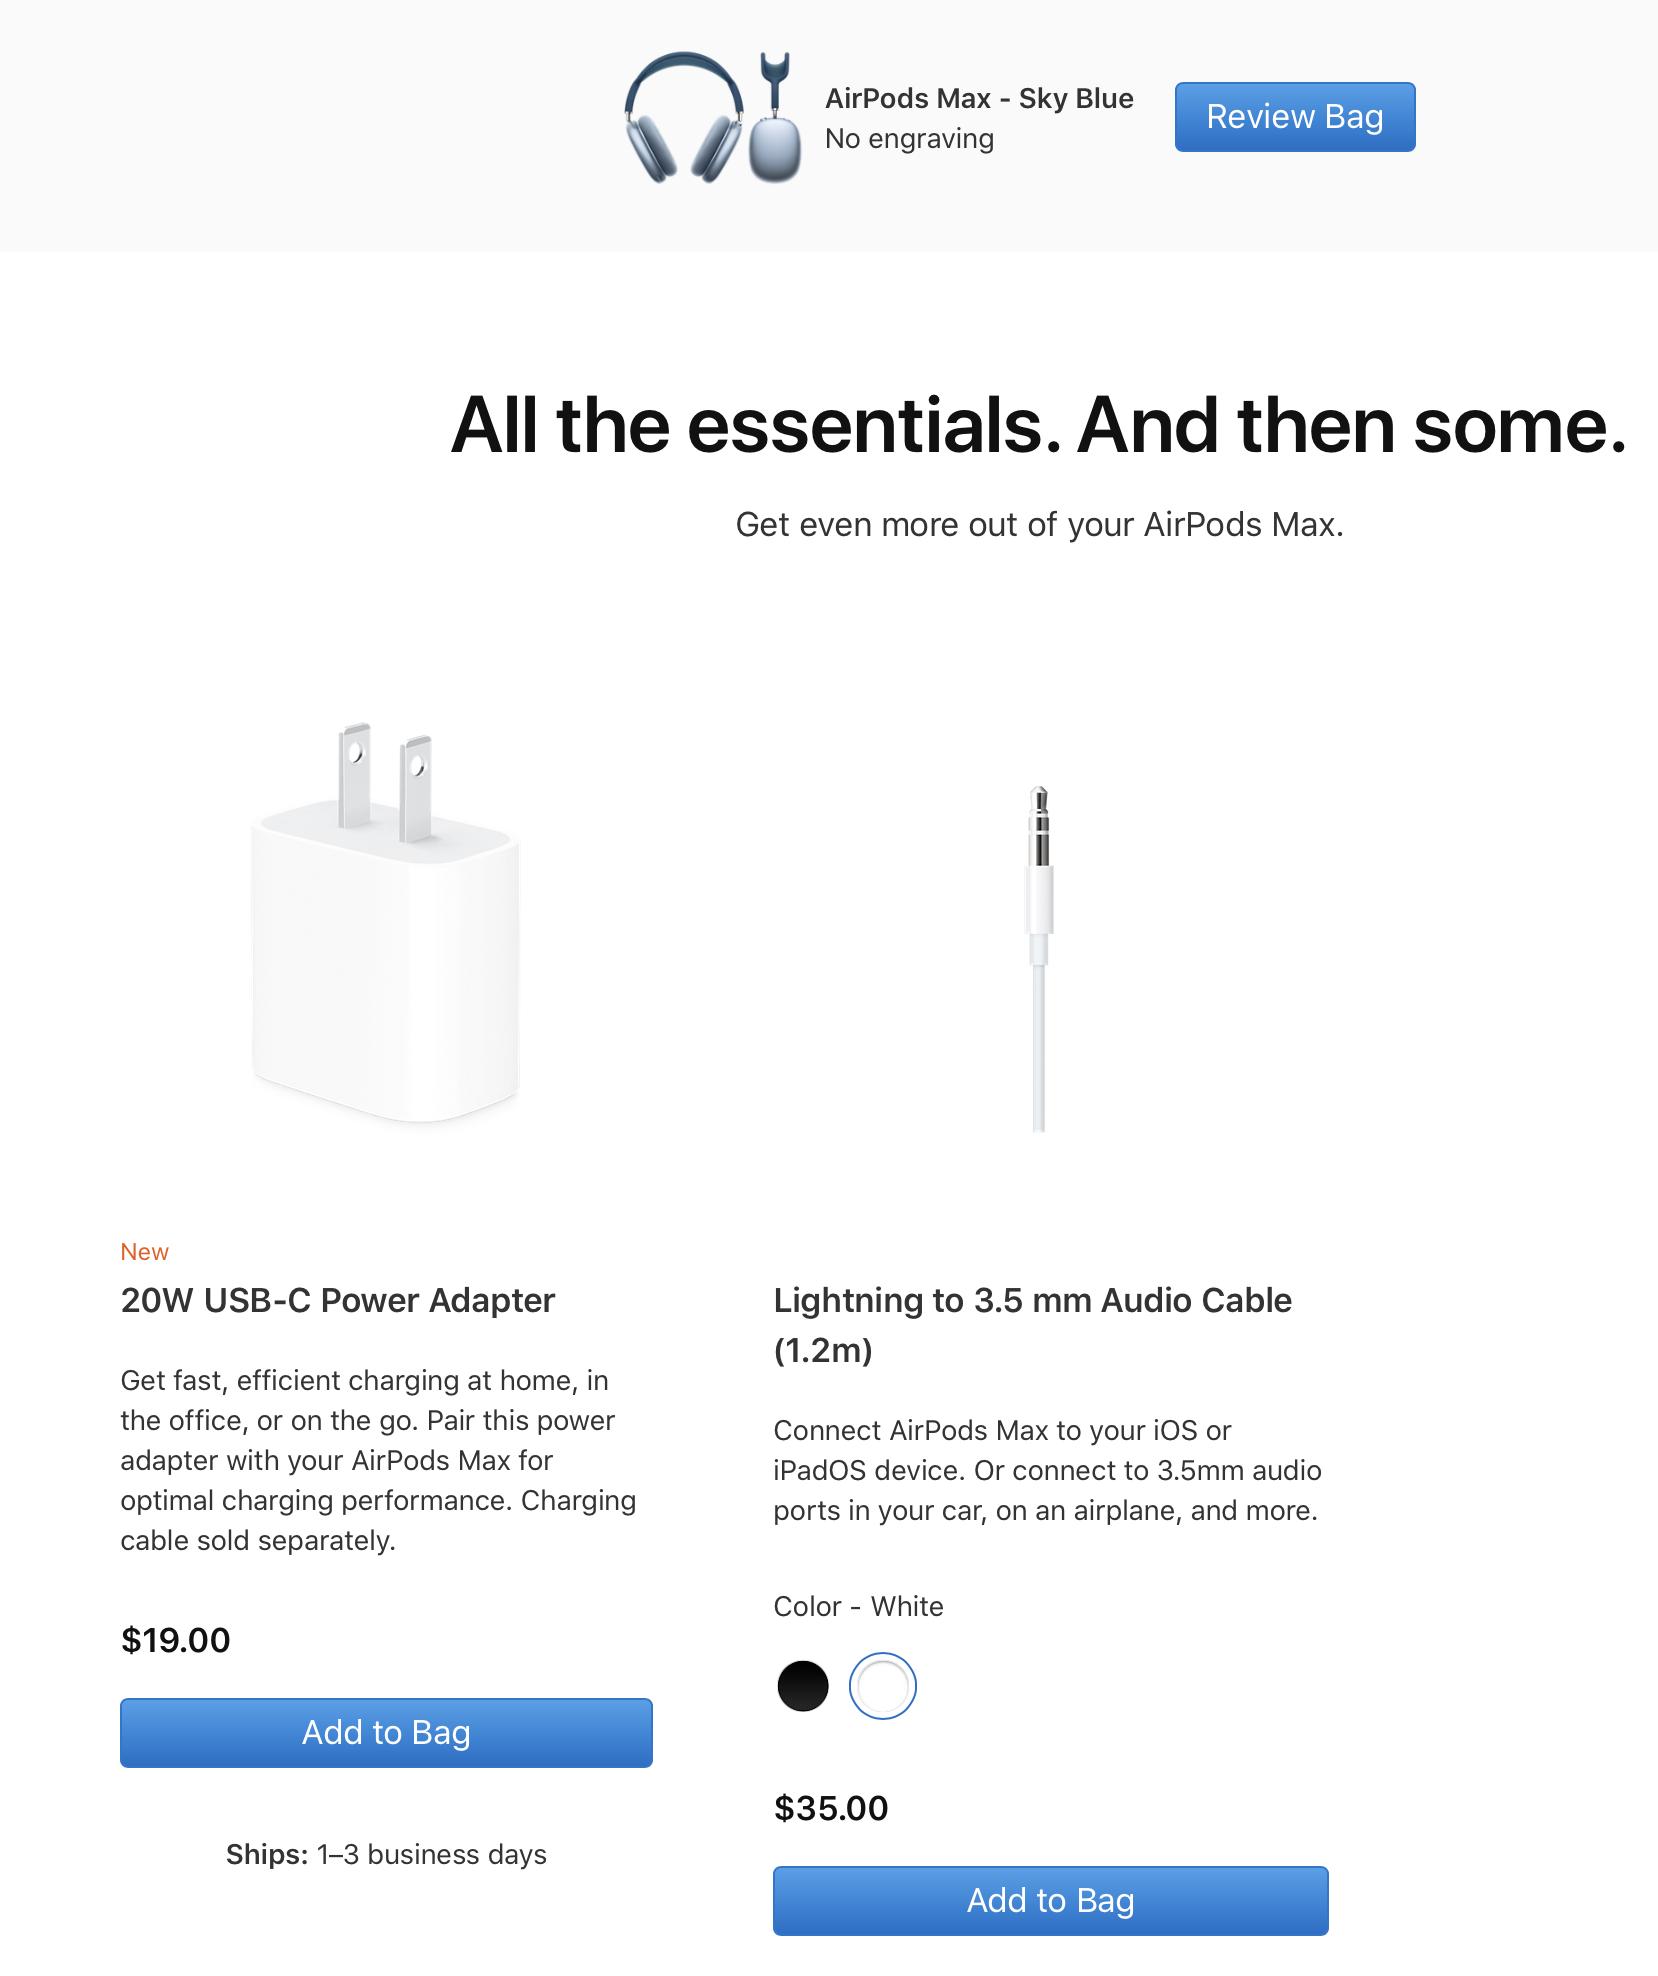Click the $19.00 price
The width and height of the screenshot is (1658, 1976).
(x=175, y=1640)
